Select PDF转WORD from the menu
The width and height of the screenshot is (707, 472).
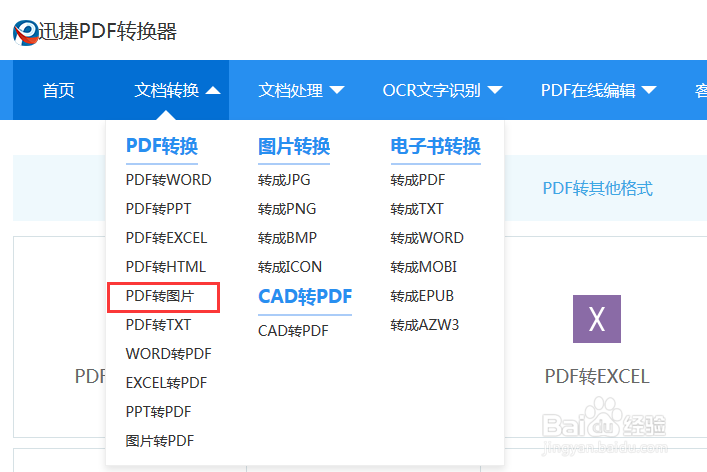tap(169, 180)
